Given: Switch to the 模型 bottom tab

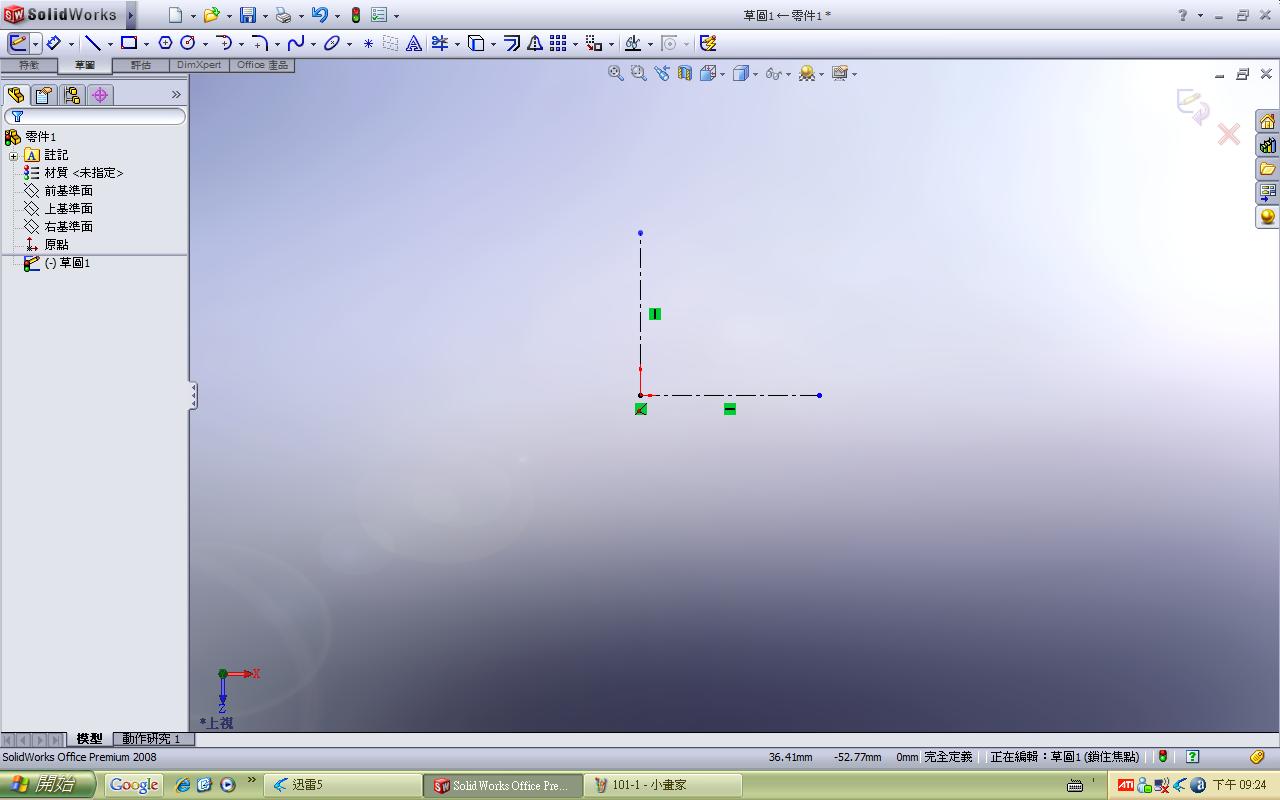Looking at the screenshot, I should (89, 739).
